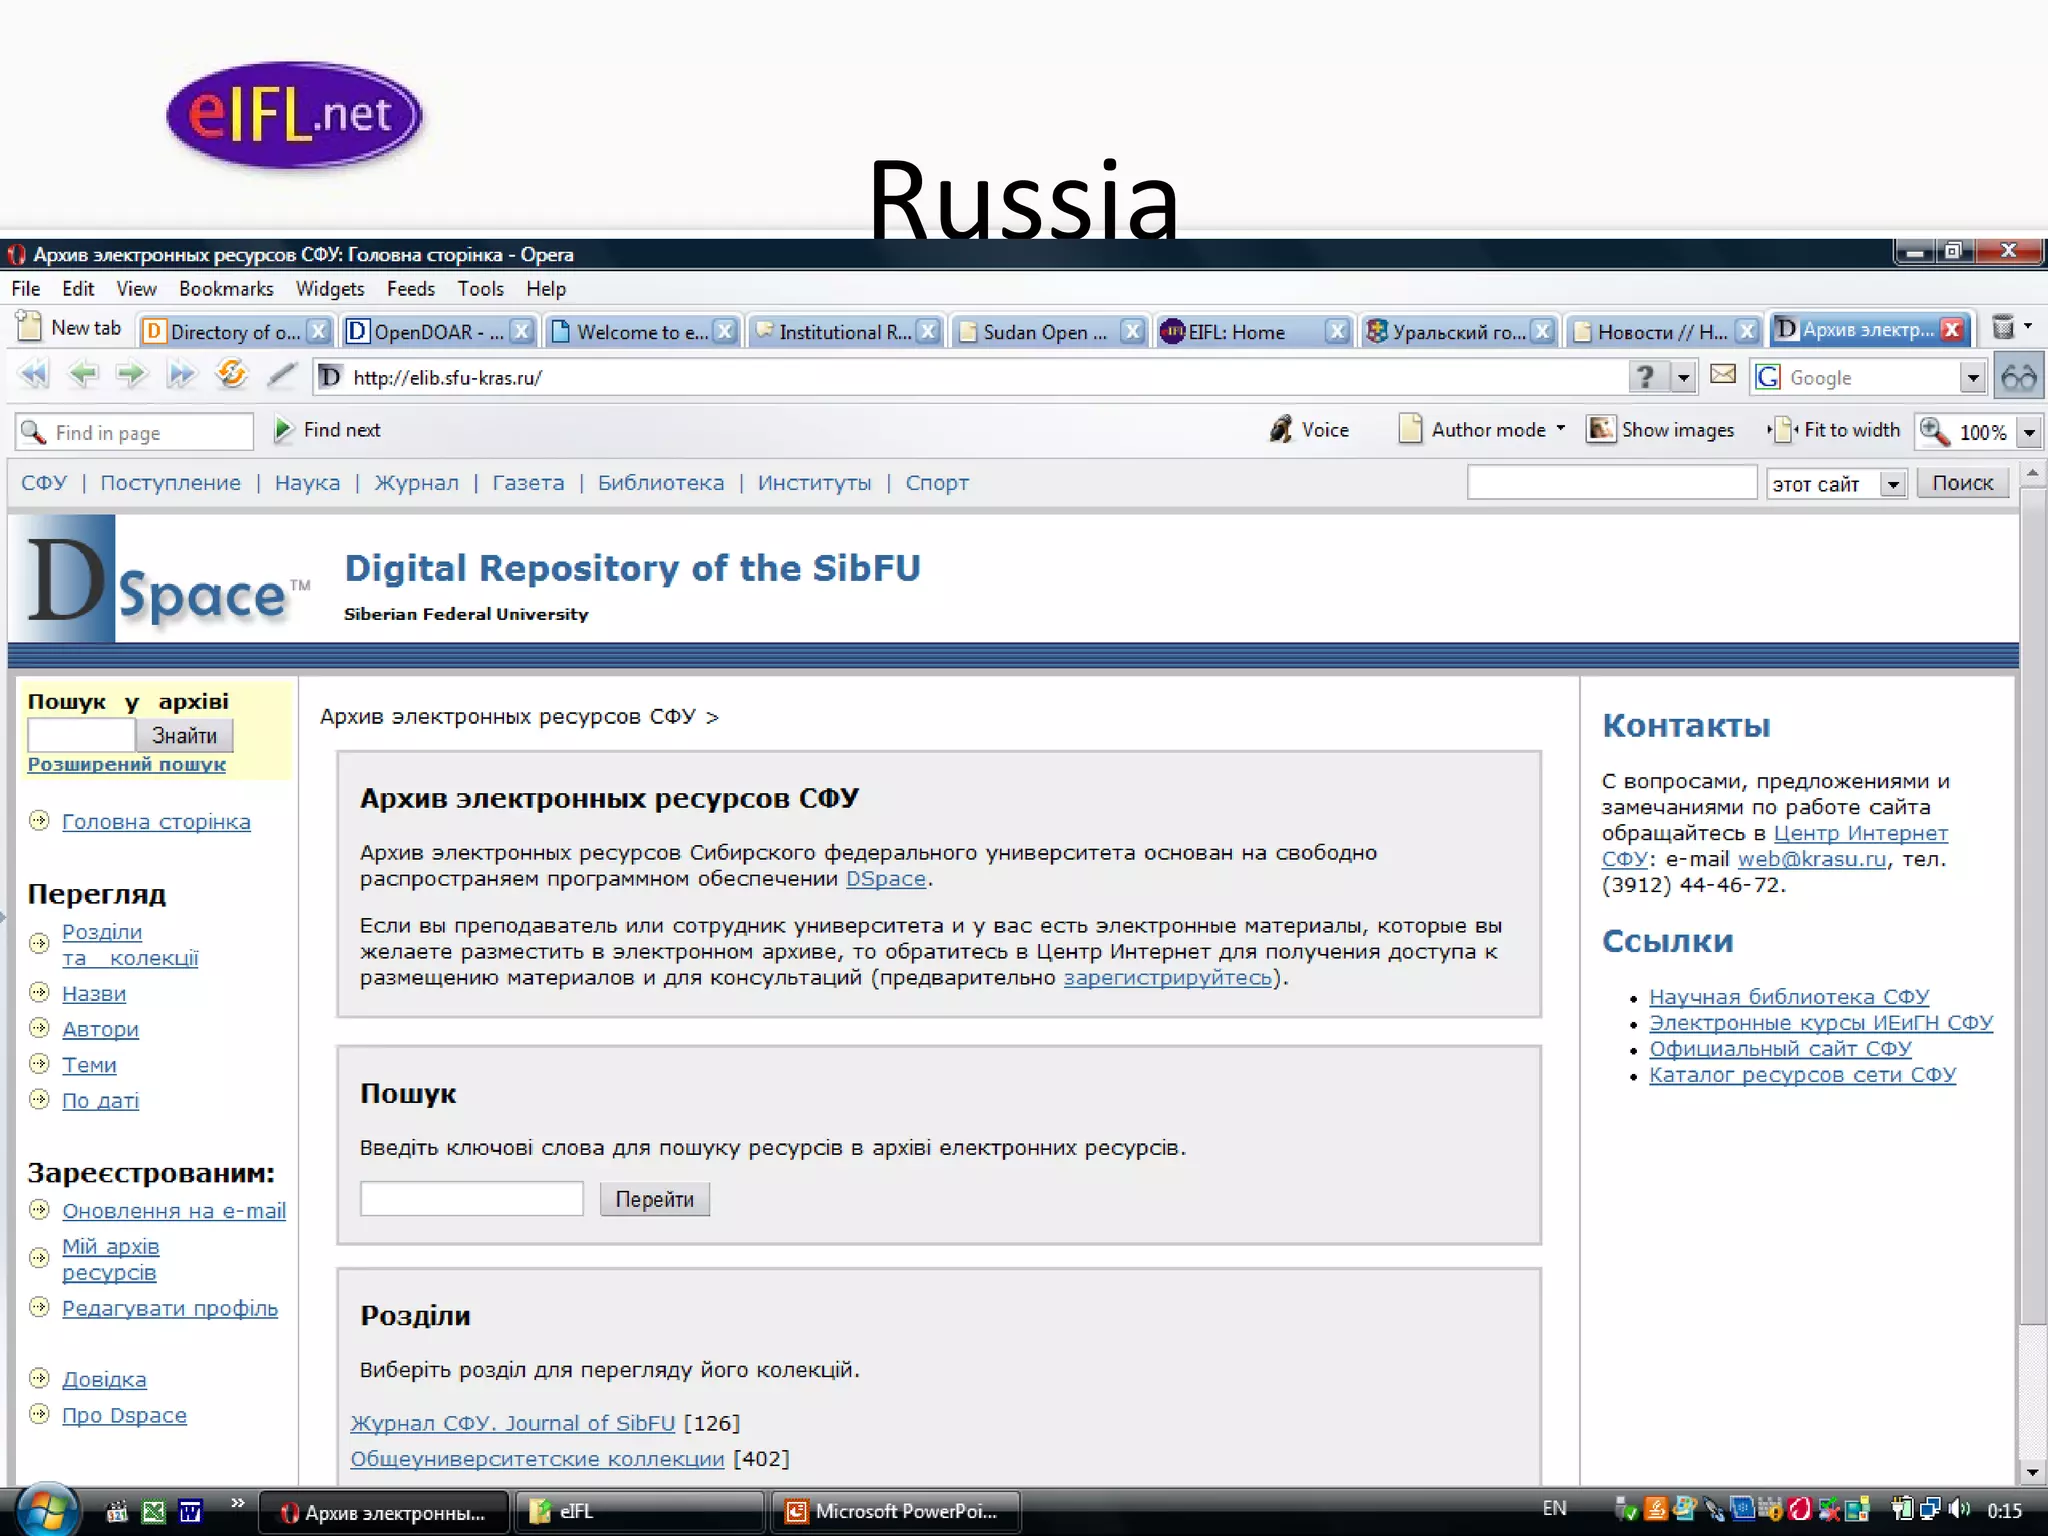Open the 'этот сайт' search scope dropdown
The width and height of the screenshot is (2048, 1536).
pyautogui.click(x=1892, y=485)
